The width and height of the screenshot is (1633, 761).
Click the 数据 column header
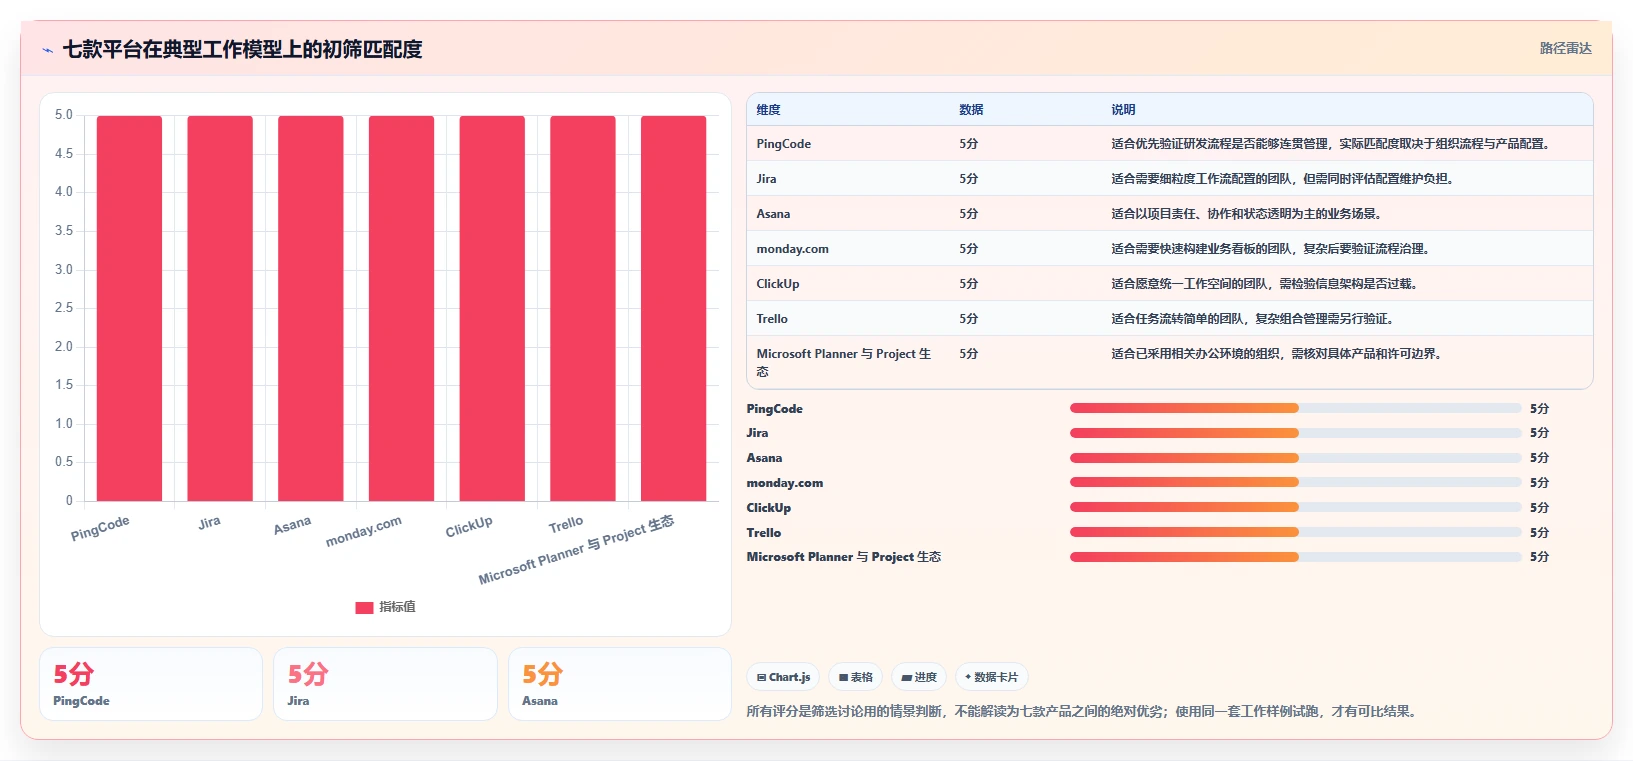click(x=971, y=110)
